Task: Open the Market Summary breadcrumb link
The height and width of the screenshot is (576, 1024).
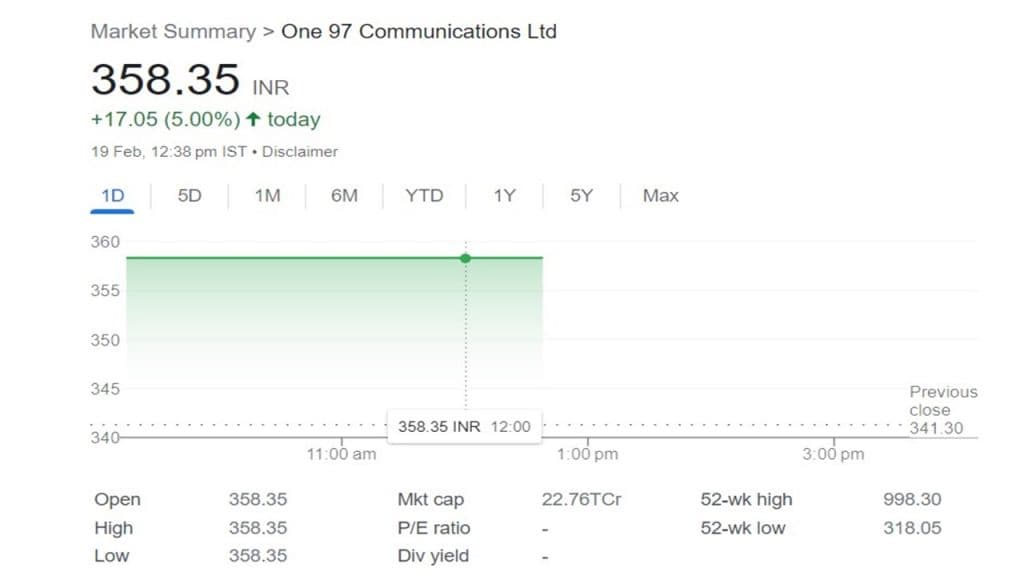Action: pyautogui.click(x=173, y=31)
